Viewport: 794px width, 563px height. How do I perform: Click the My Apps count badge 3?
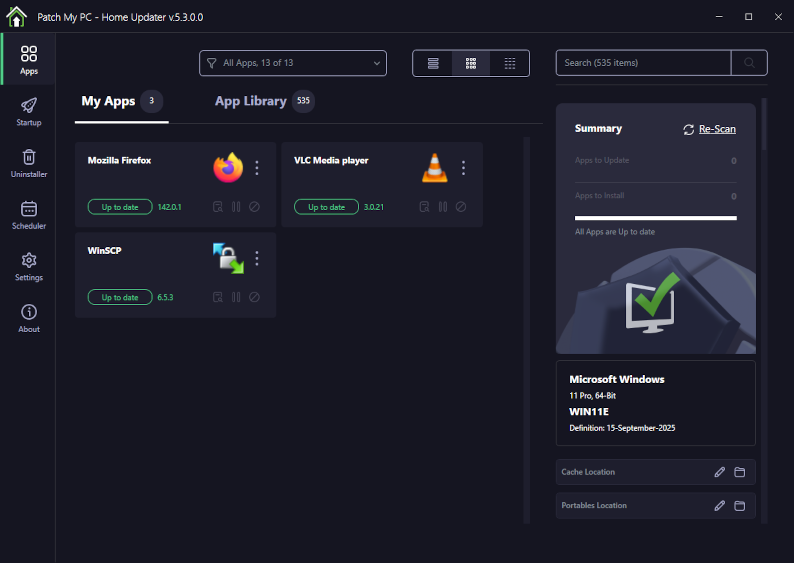151,101
